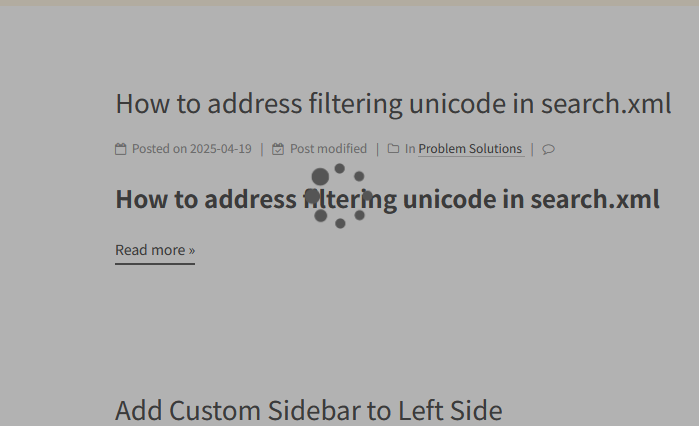699x426 pixels.
Task: Open the Add Custom Sidebar to Left Side post
Action: 308,410
